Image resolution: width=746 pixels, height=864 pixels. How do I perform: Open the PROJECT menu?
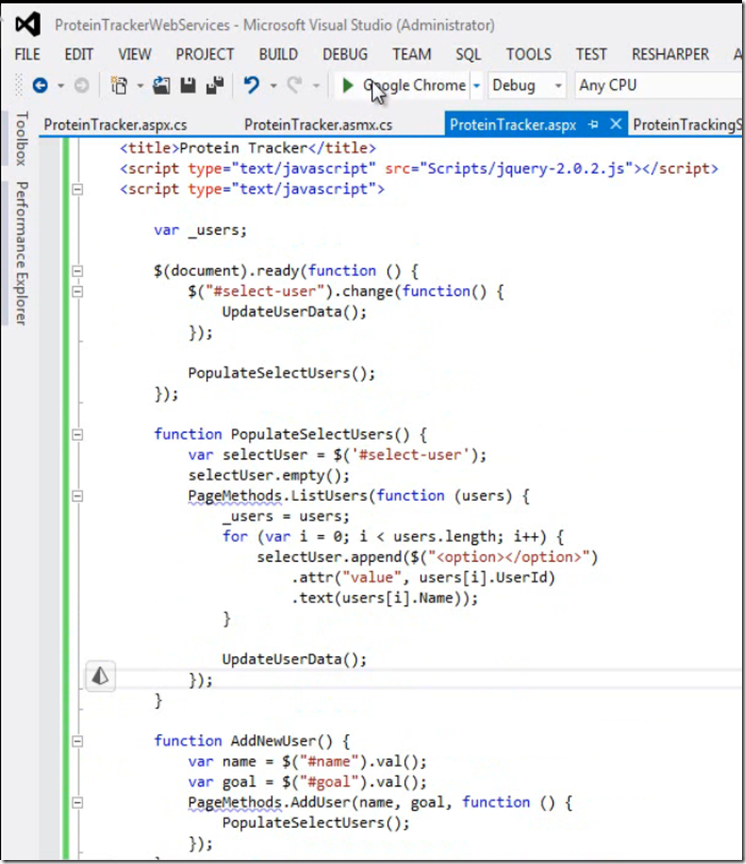click(205, 54)
